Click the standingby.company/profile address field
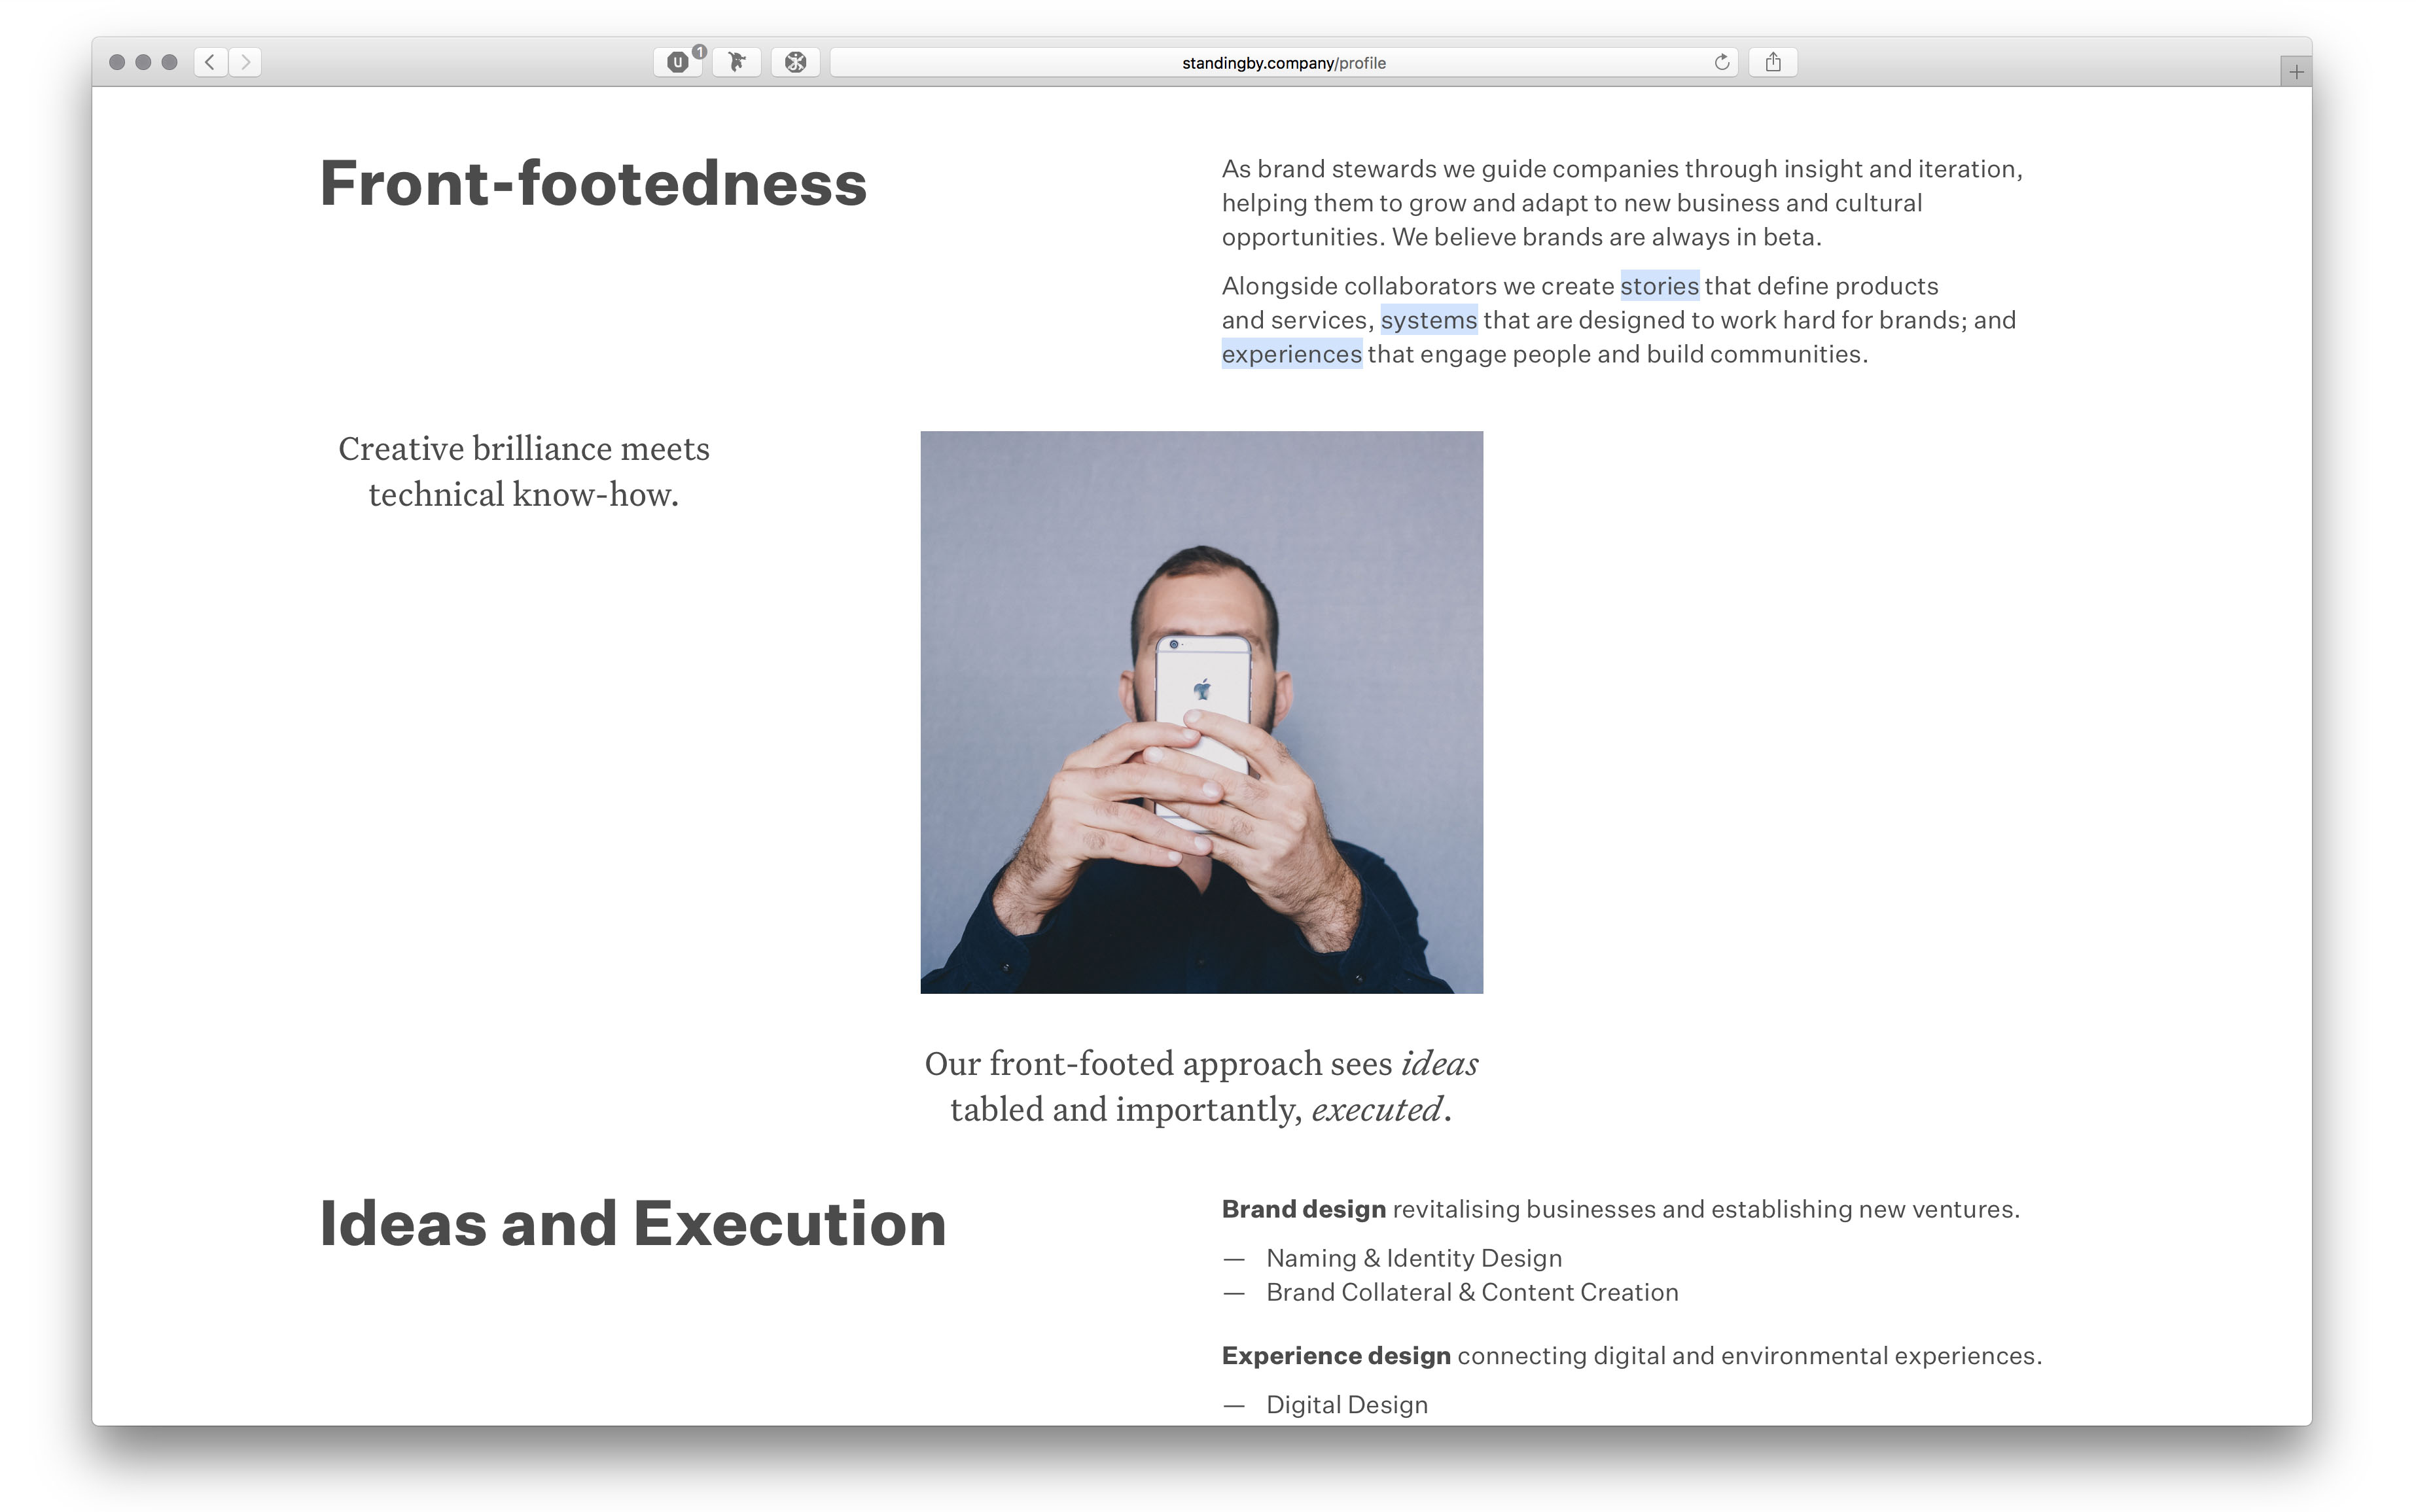The image size is (2416, 1512). (x=1284, y=62)
